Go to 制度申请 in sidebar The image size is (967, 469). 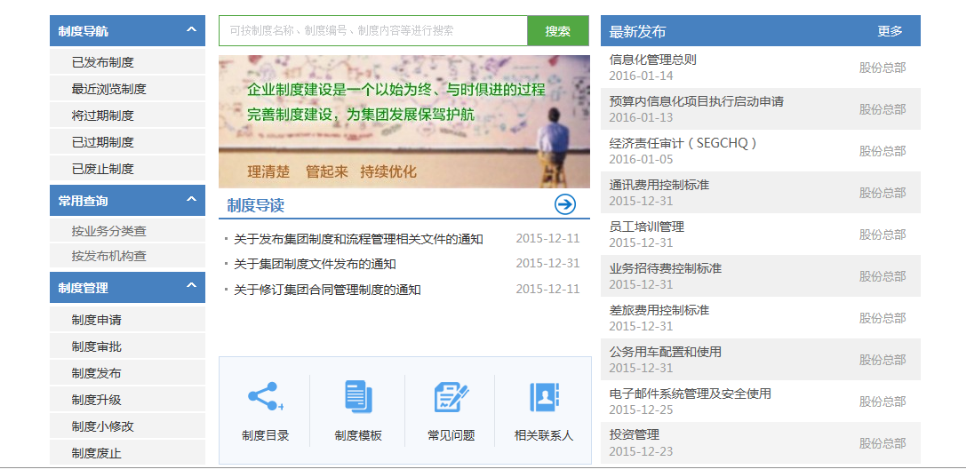(96, 320)
